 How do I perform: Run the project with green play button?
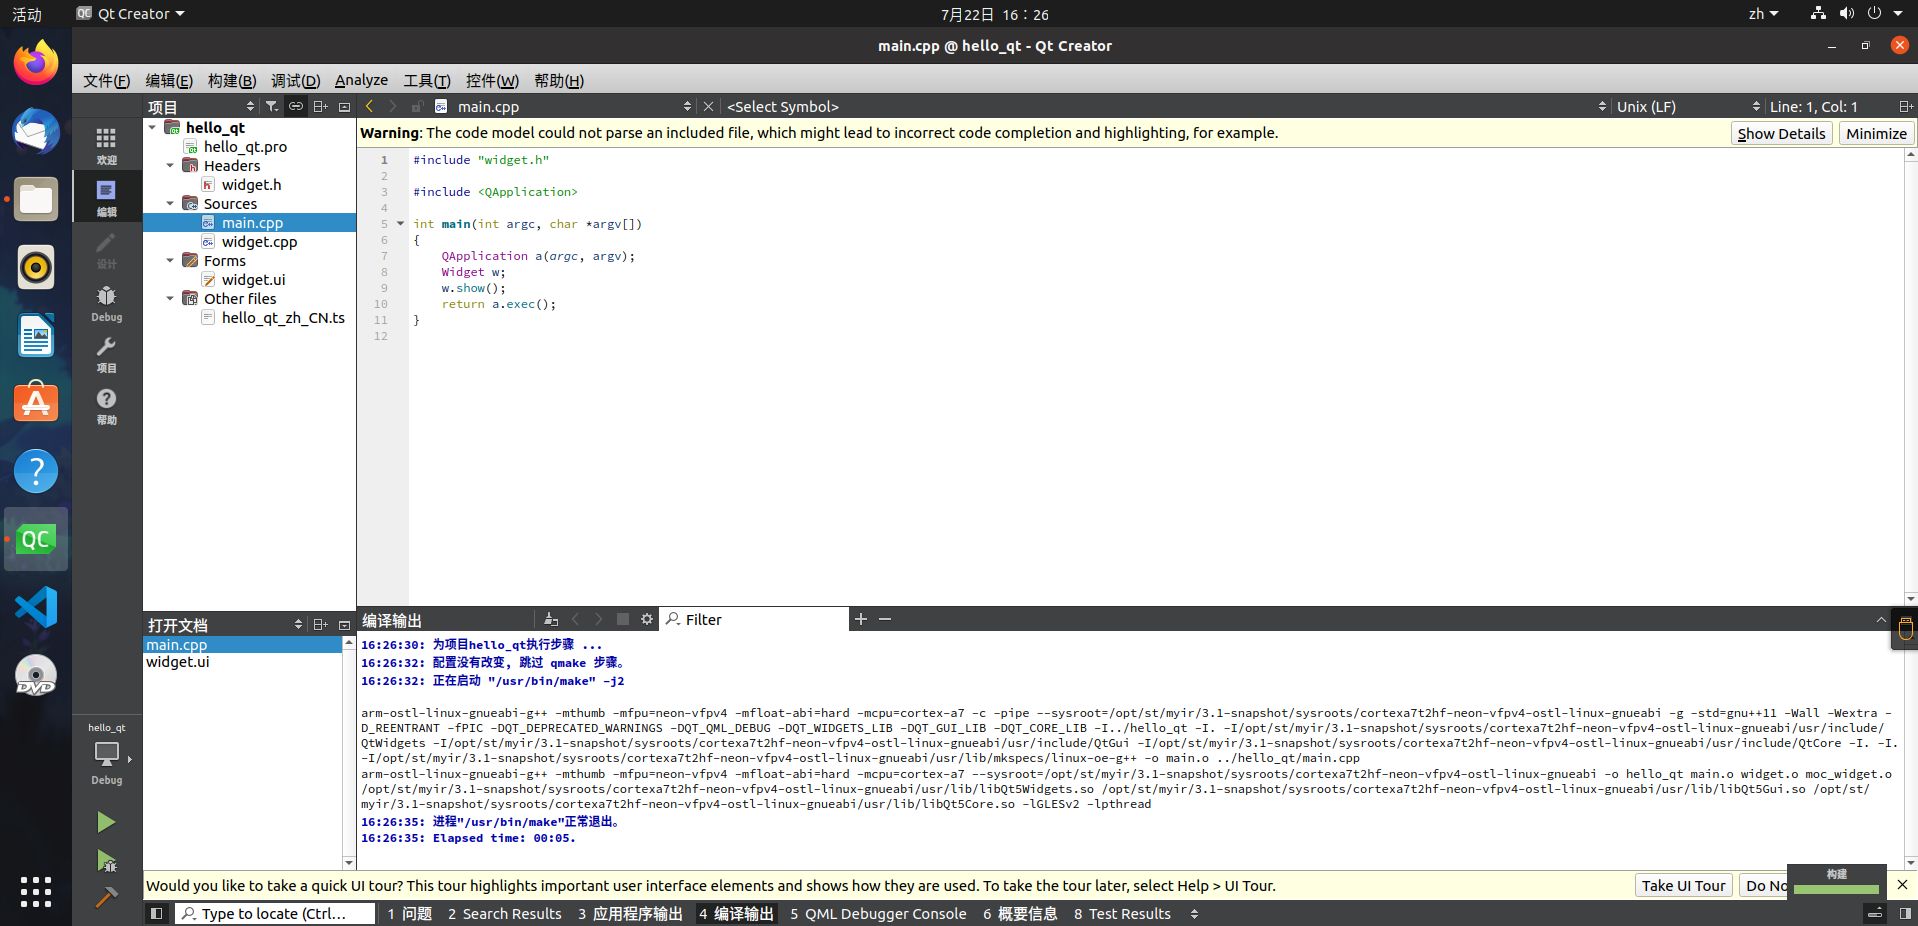[106, 823]
